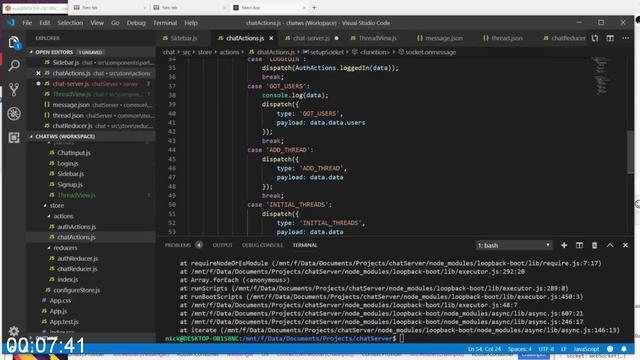
Task: Open configureStore.js in the file tree
Action: [x=76, y=290]
